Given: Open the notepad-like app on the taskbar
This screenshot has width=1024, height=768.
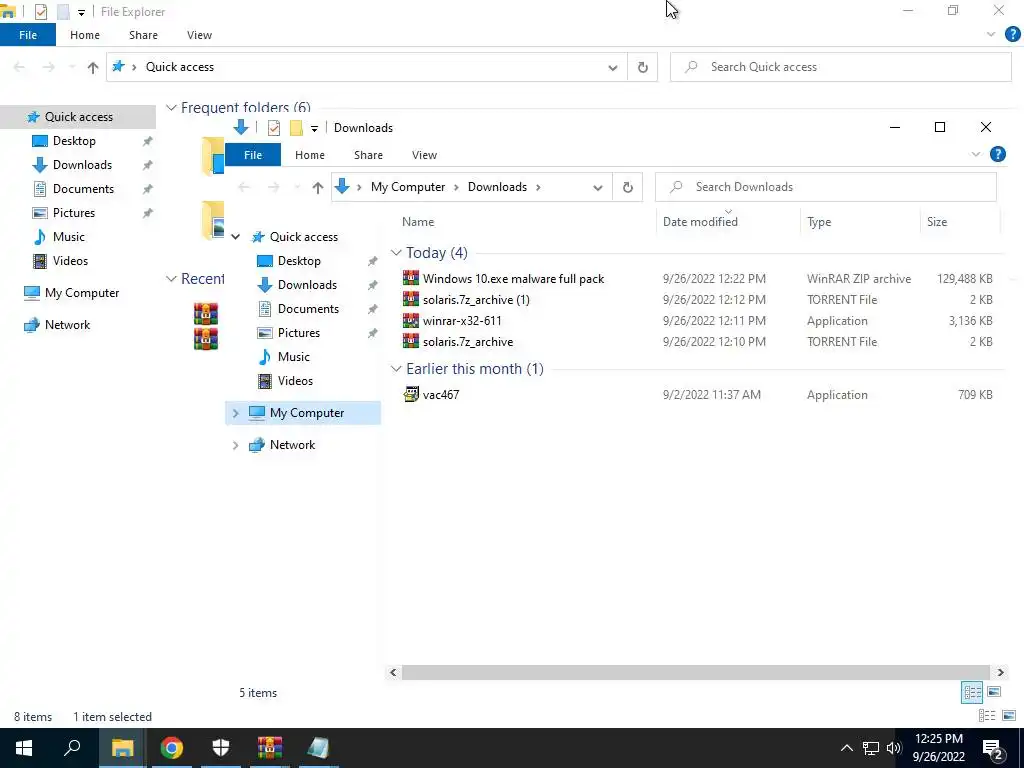Looking at the screenshot, I should pos(318,748).
